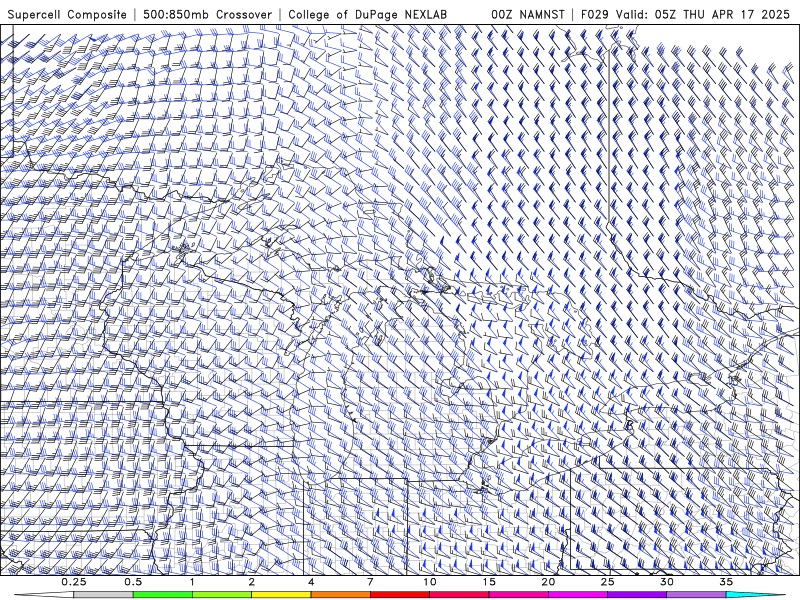Click the cyan arrow end of color bar

pyautogui.click(x=755, y=595)
